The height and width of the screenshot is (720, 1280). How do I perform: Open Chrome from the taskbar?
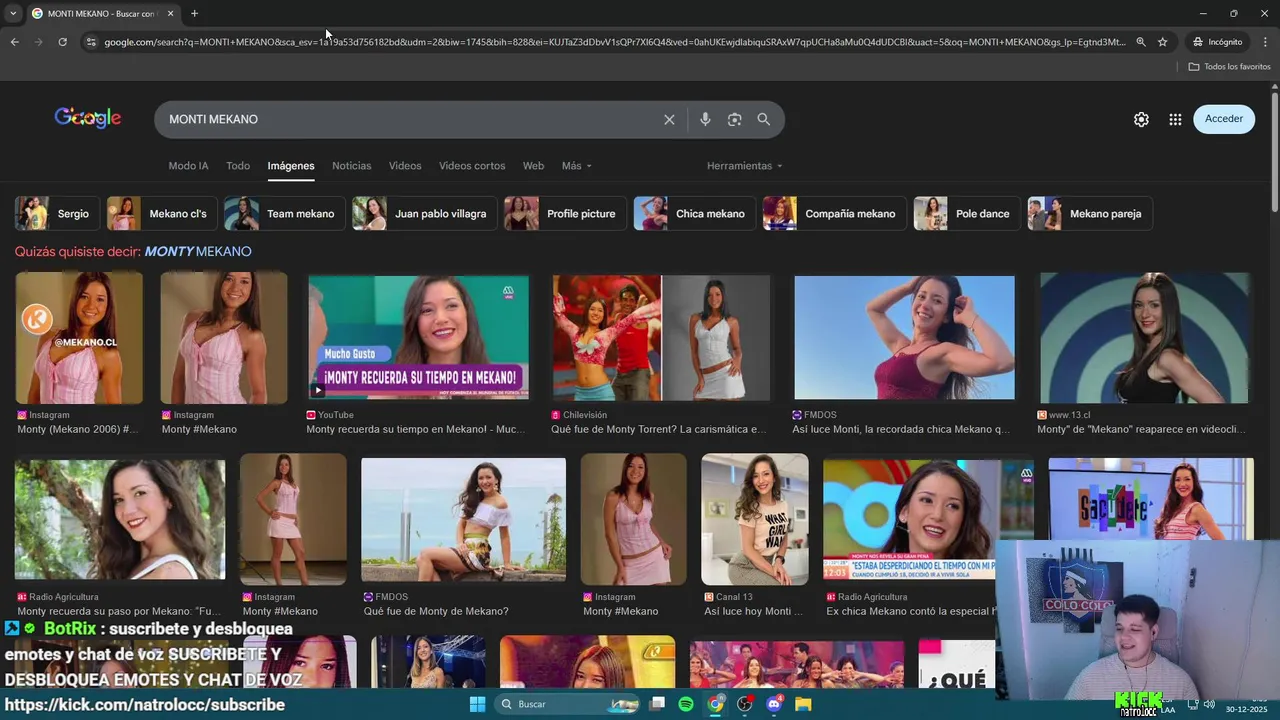tap(715, 704)
